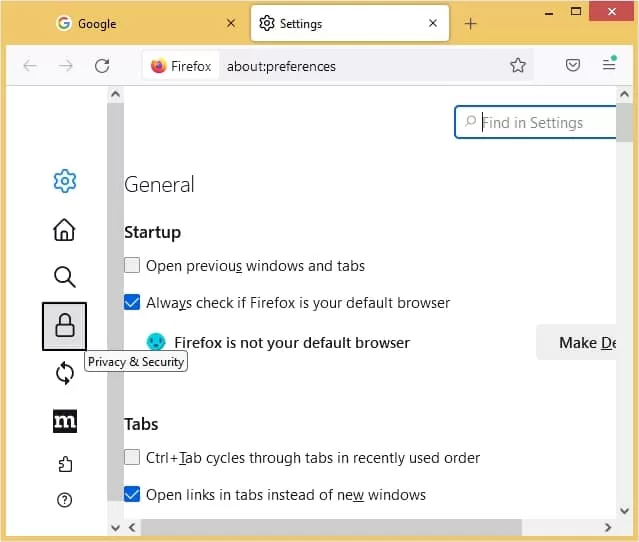The height and width of the screenshot is (542, 639).
Task: Open the Sync settings icon
Action: coord(65,373)
